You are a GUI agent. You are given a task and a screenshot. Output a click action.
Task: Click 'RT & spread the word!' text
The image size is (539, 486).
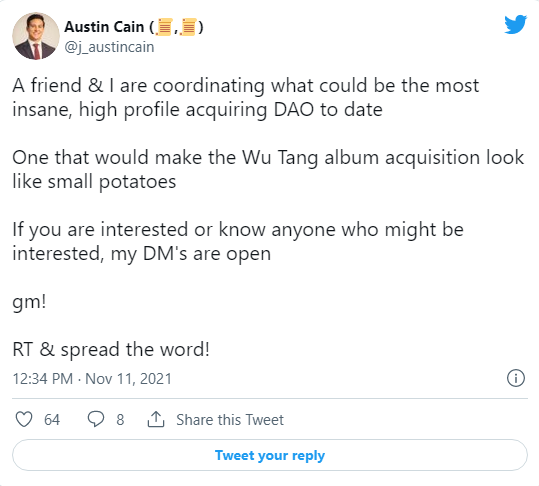111,349
